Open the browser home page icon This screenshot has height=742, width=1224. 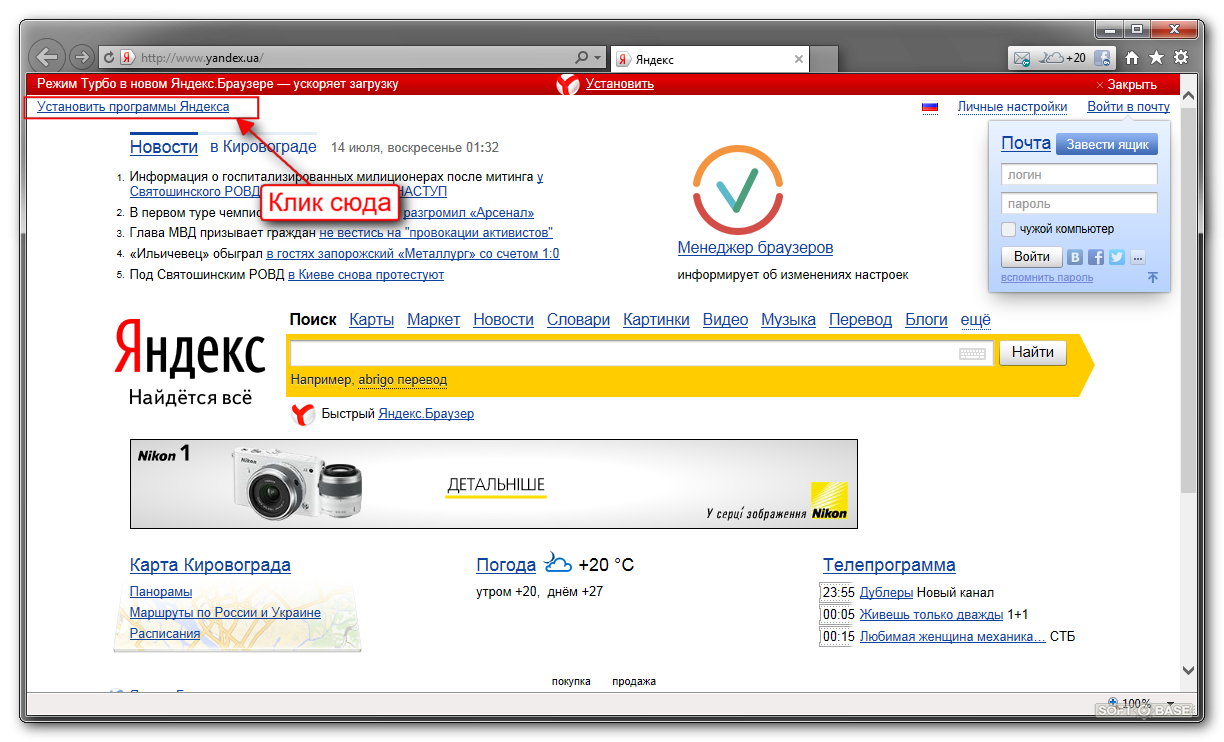click(x=1132, y=58)
